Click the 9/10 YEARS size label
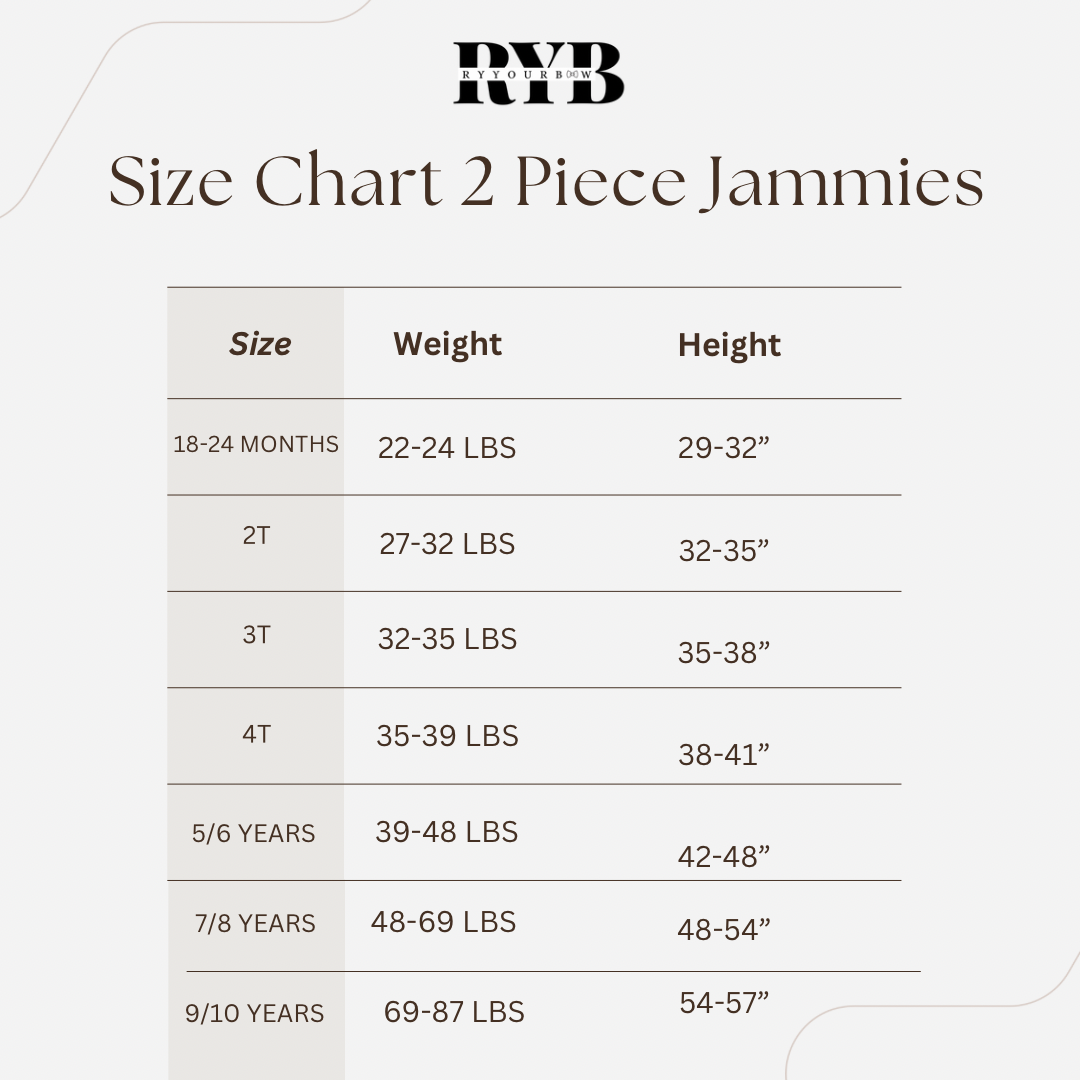This screenshot has height=1080, width=1080. pos(255,1013)
